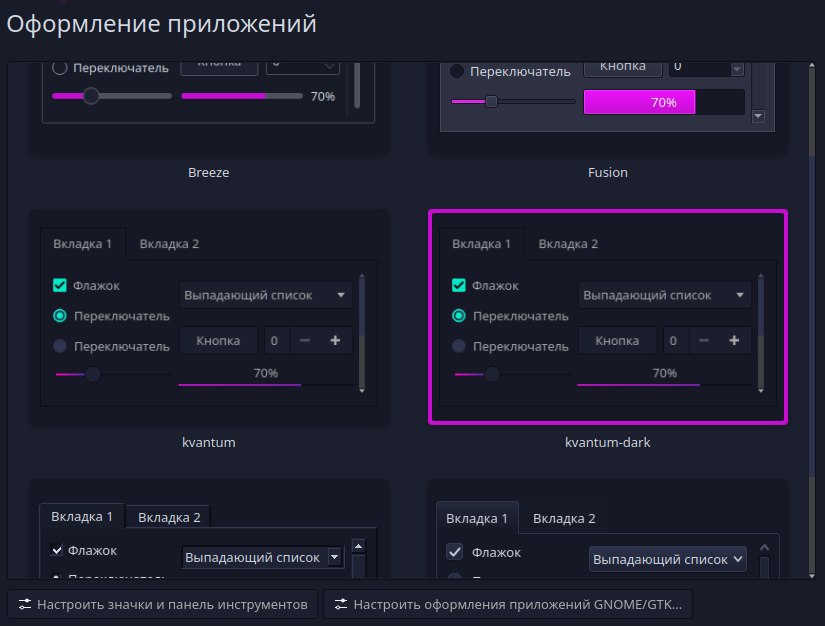
Task: Click slider handle in kvantum preview
Action: [93, 374]
